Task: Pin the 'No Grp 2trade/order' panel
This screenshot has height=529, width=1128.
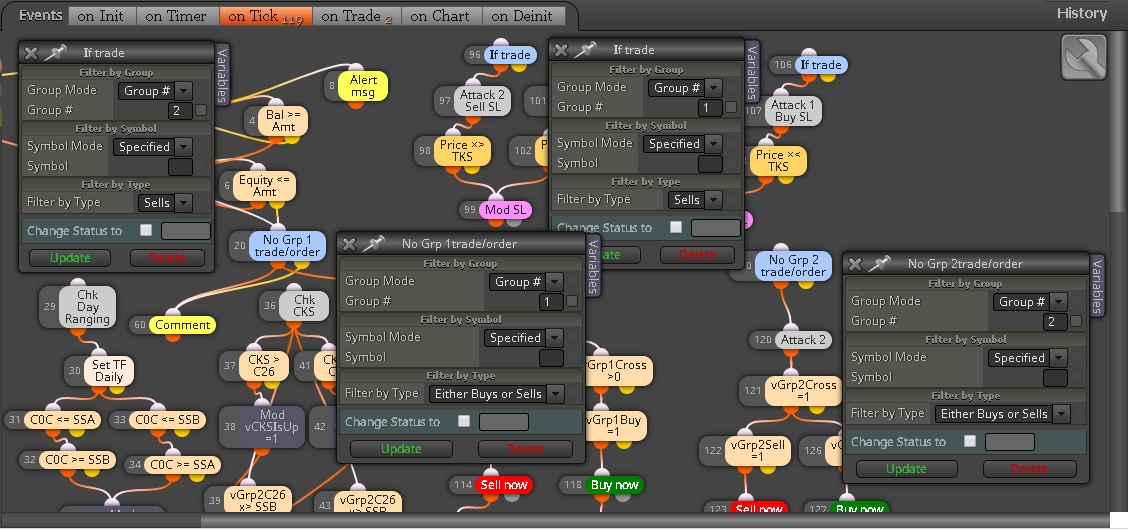Action: tap(878, 264)
